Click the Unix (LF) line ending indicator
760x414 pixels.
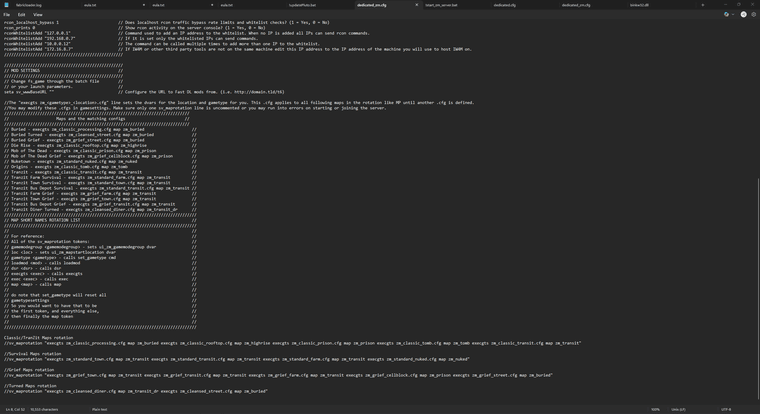click(x=679, y=409)
